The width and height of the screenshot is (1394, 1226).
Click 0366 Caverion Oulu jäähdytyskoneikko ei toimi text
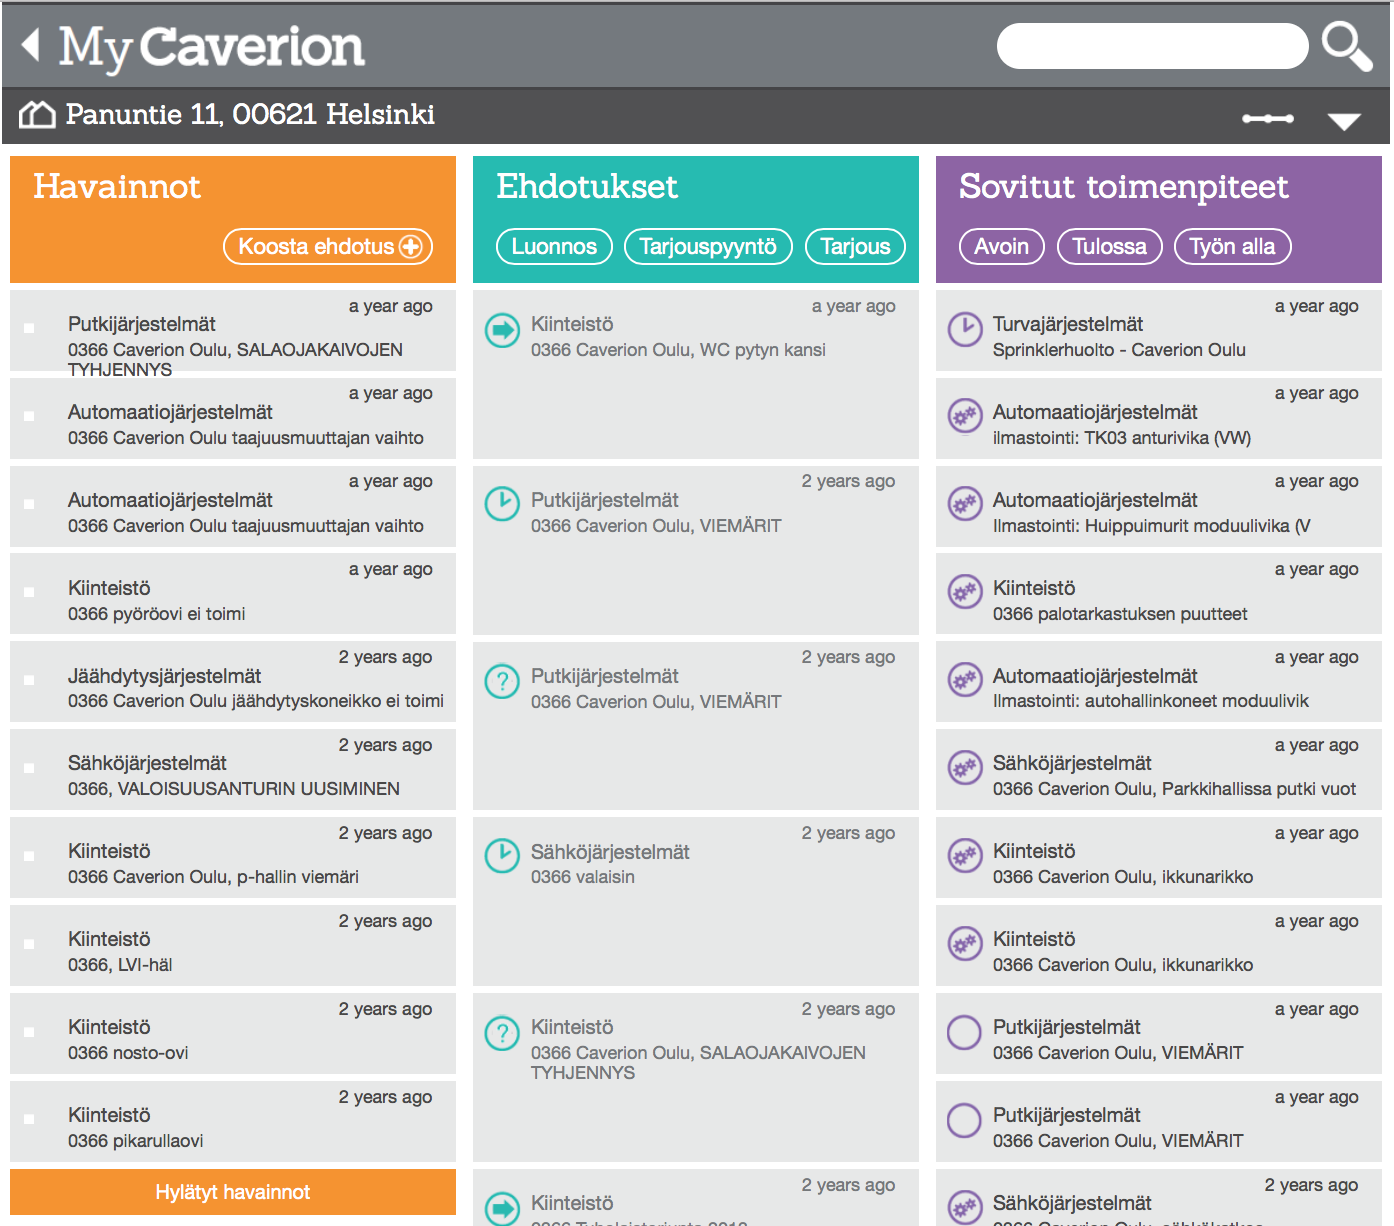[256, 701]
